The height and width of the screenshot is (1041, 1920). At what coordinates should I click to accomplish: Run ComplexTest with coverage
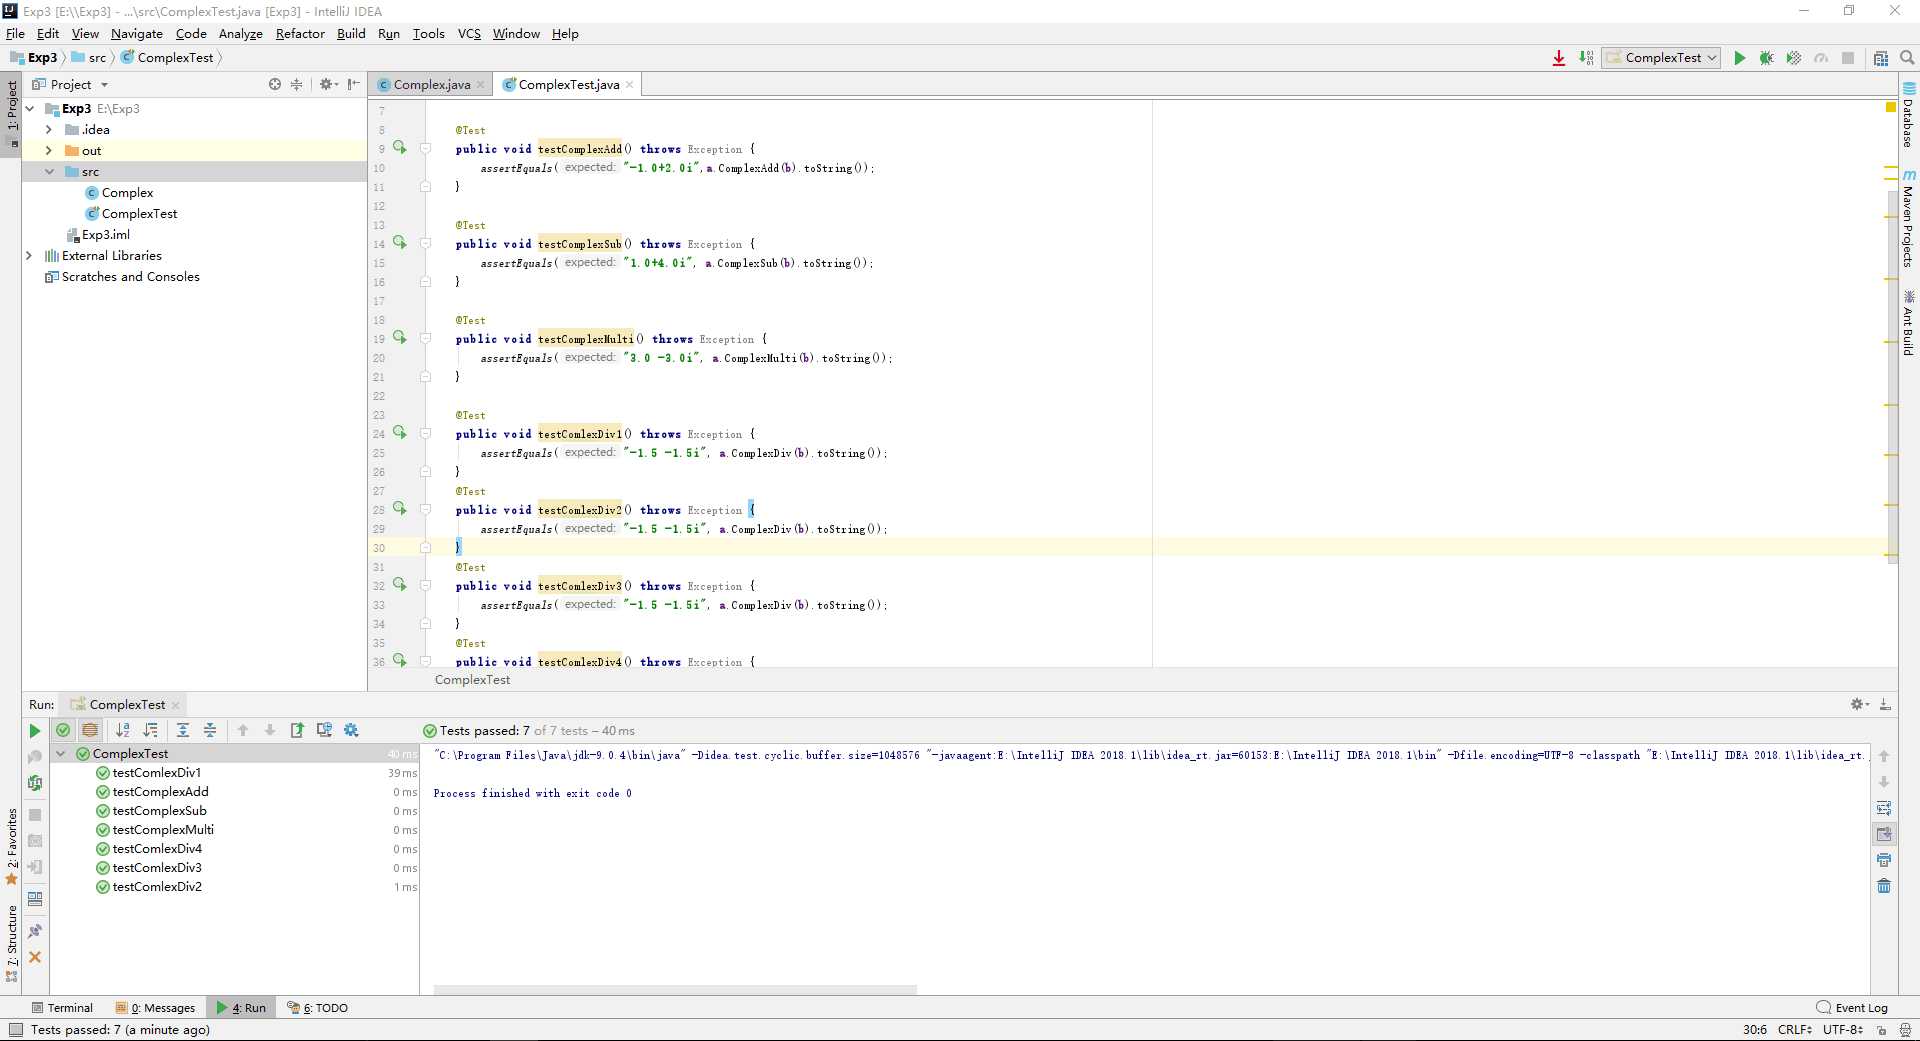point(1794,58)
